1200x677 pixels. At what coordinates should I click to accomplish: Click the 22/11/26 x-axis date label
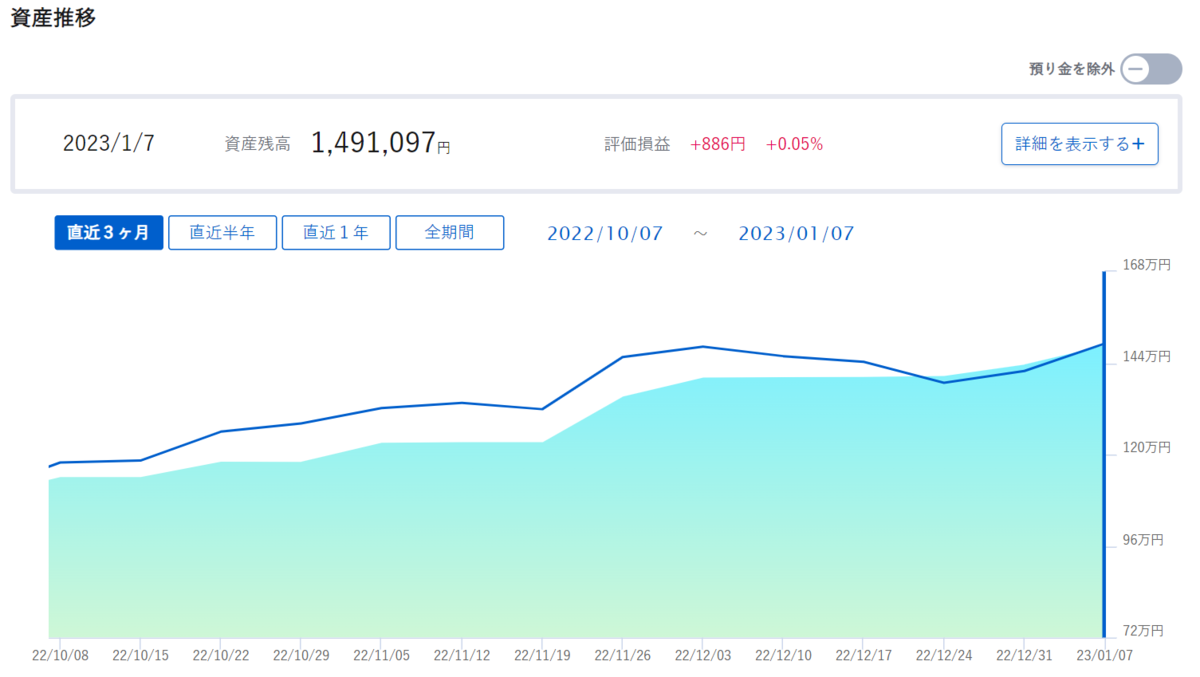tap(622, 655)
